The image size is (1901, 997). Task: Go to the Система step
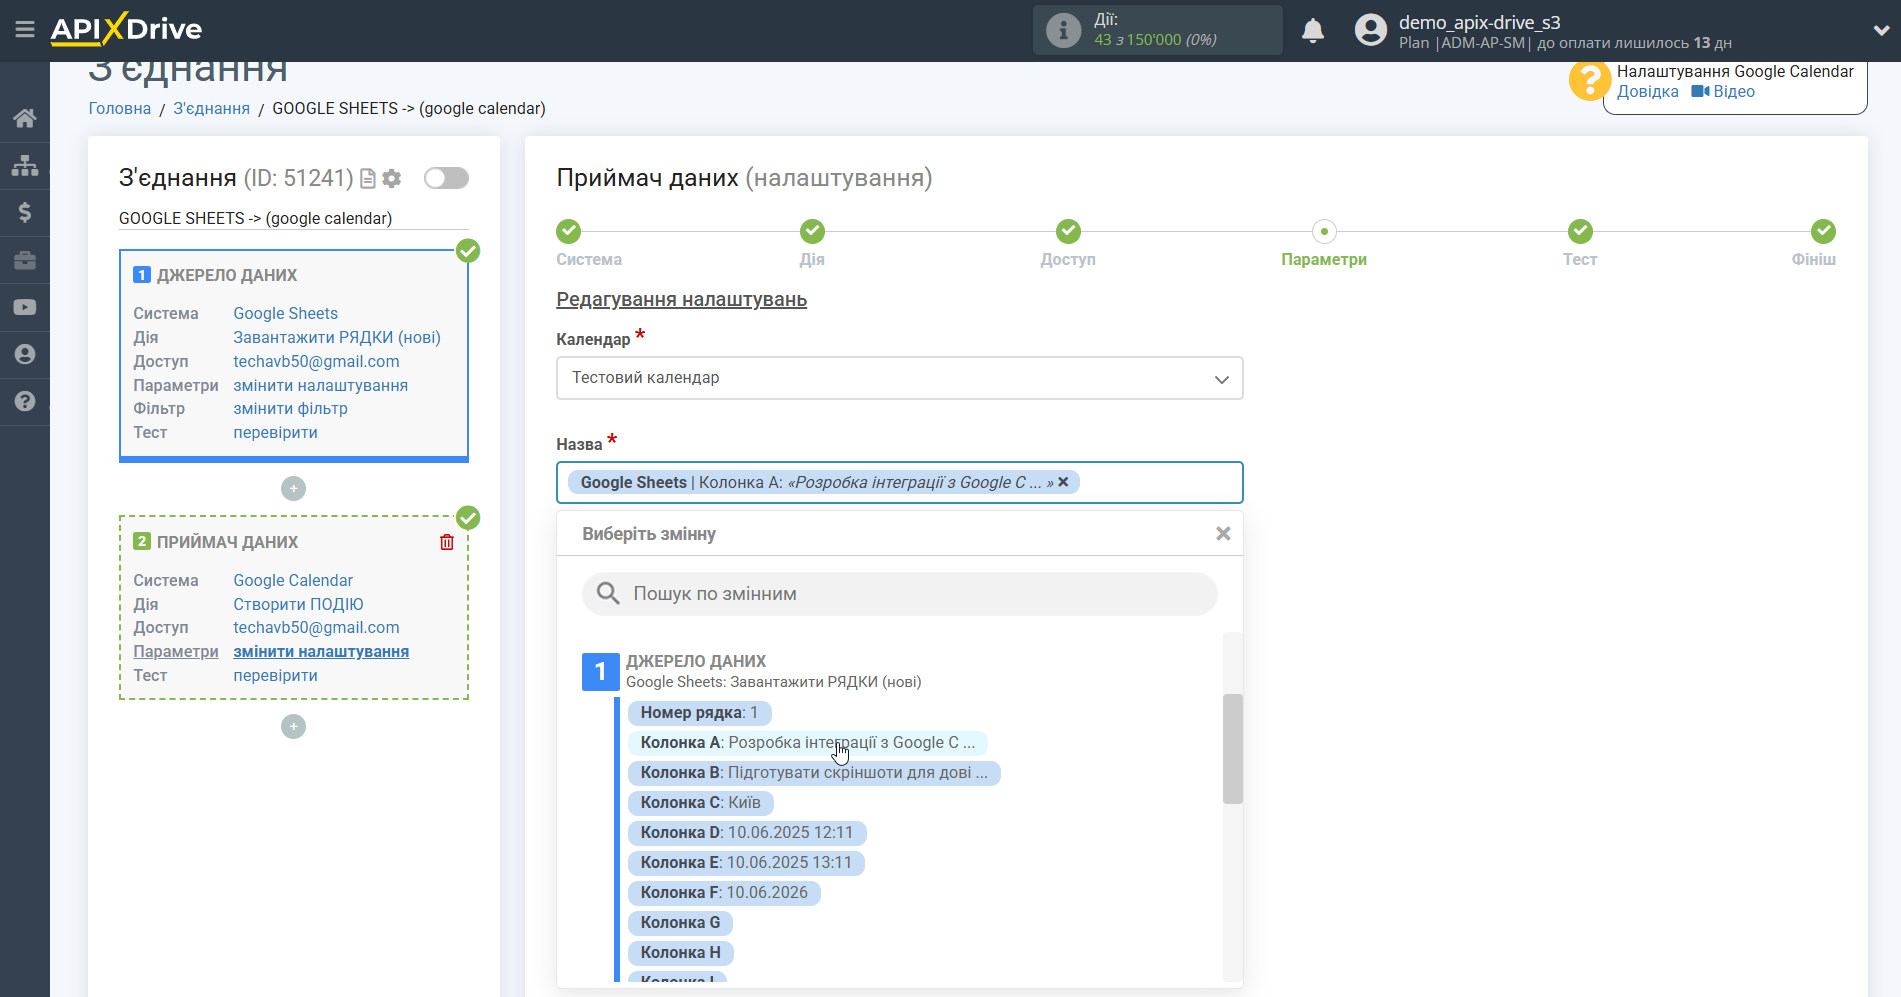point(569,232)
